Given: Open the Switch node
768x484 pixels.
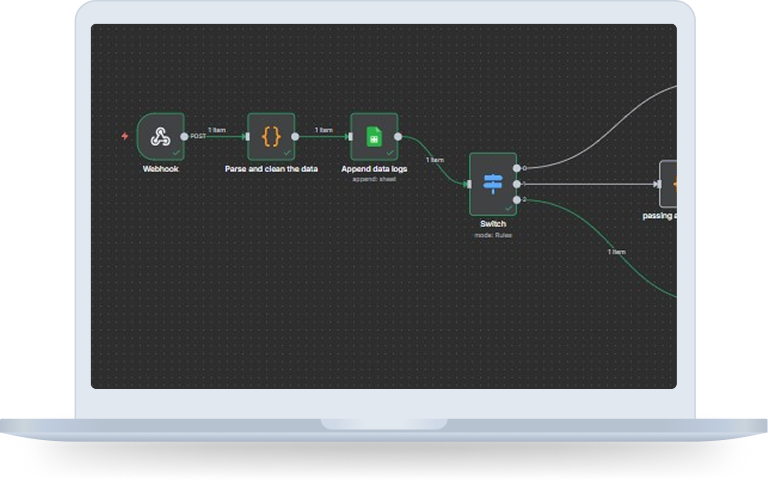Looking at the screenshot, I should (x=493, y=183).
